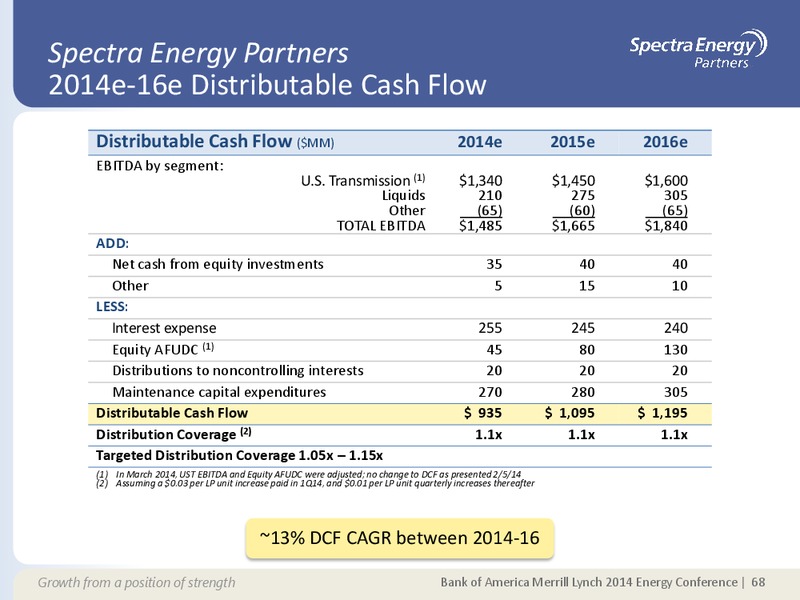
Task: Select ADD Other 2016e value 10
Action: coord(680,286)
